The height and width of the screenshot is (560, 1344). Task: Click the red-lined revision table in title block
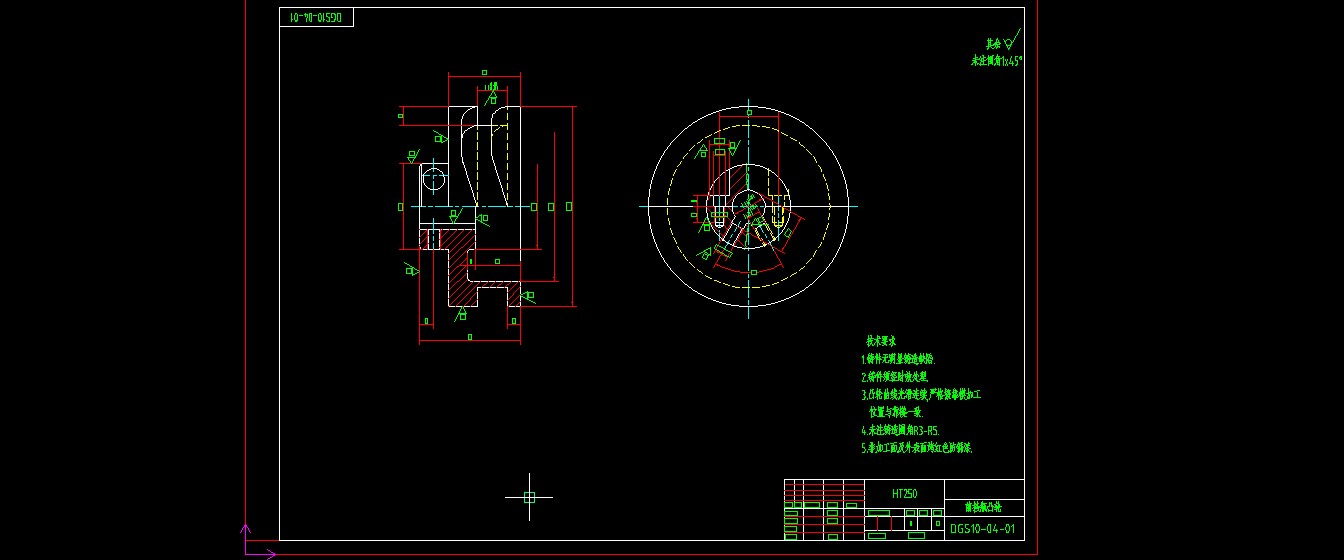[x=824, y=510]
